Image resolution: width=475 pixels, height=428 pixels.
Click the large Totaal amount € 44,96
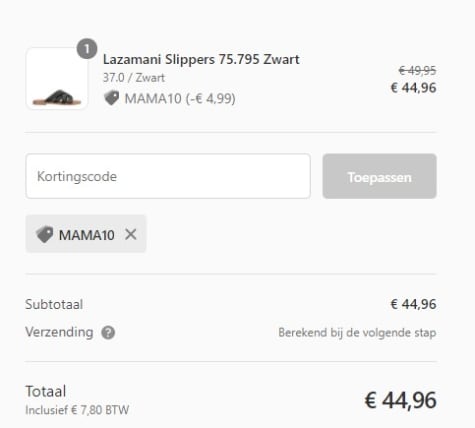tap(401, 400)
